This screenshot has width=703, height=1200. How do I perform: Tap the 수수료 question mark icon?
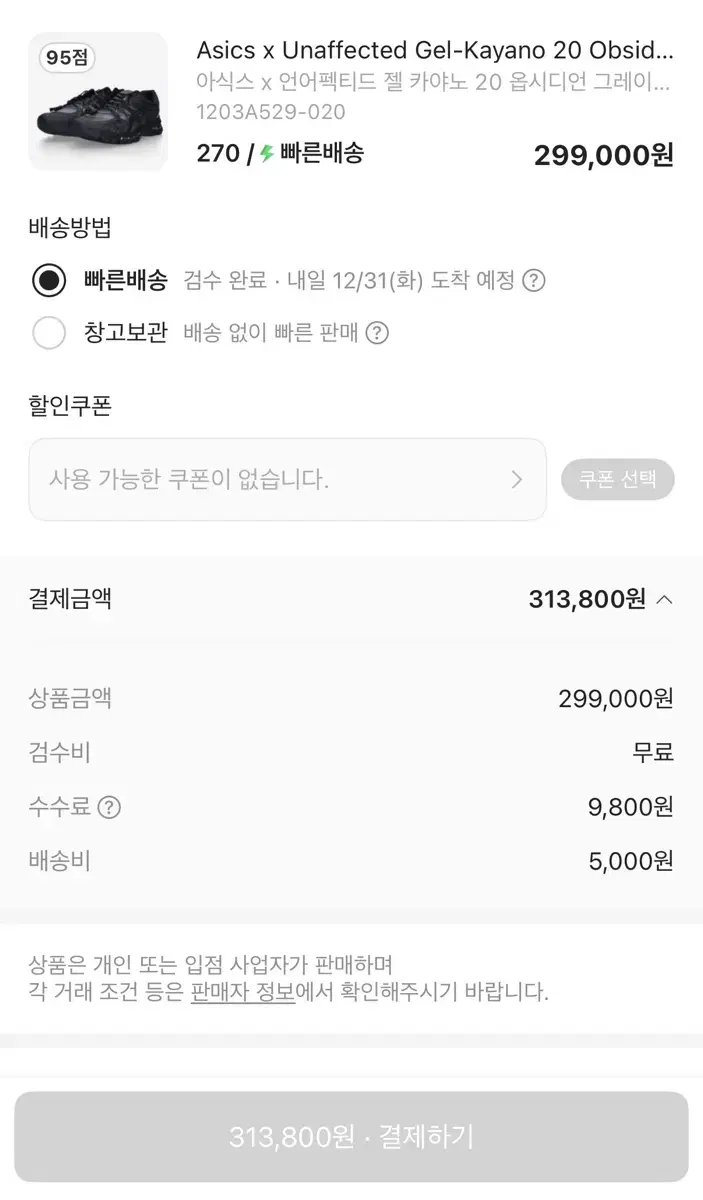pyautogui.click(x=109, y=807)
